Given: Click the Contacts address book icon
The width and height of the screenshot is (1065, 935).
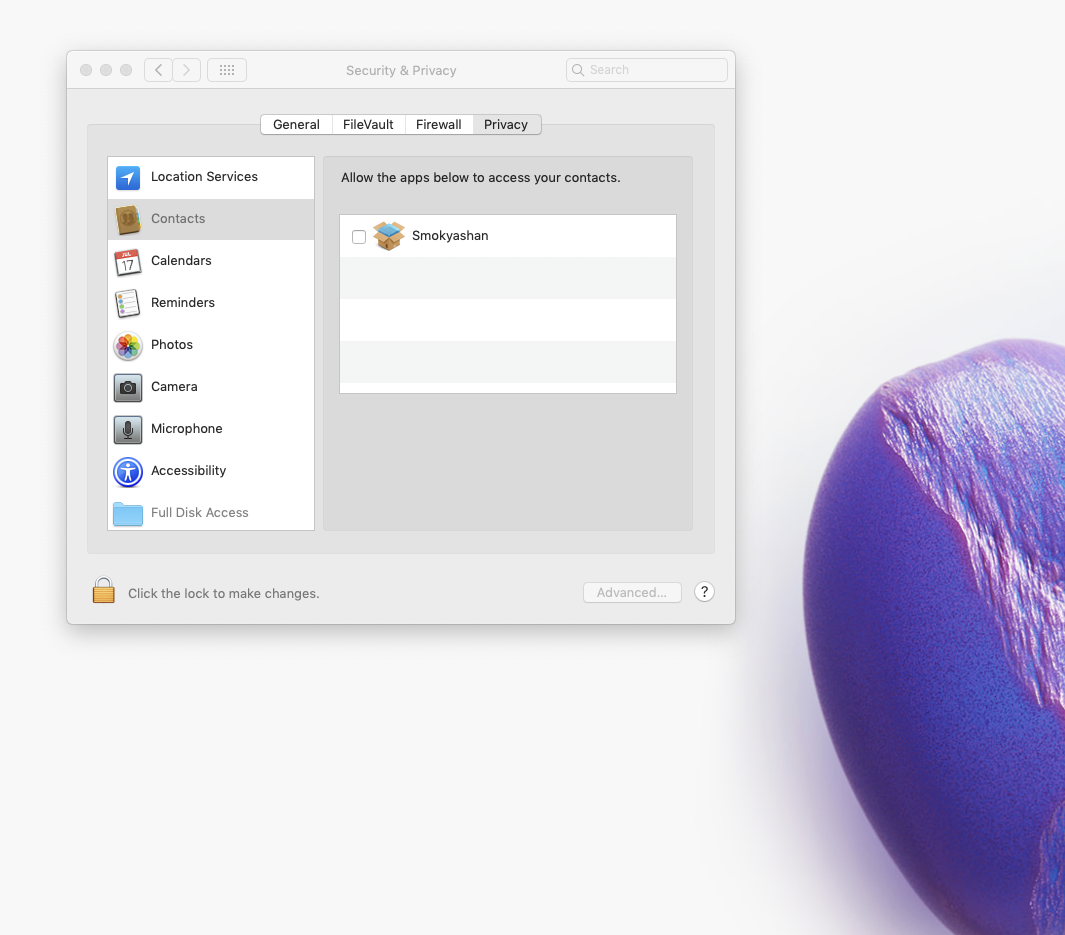Looking at the screenshot, I should click(128, 220).
